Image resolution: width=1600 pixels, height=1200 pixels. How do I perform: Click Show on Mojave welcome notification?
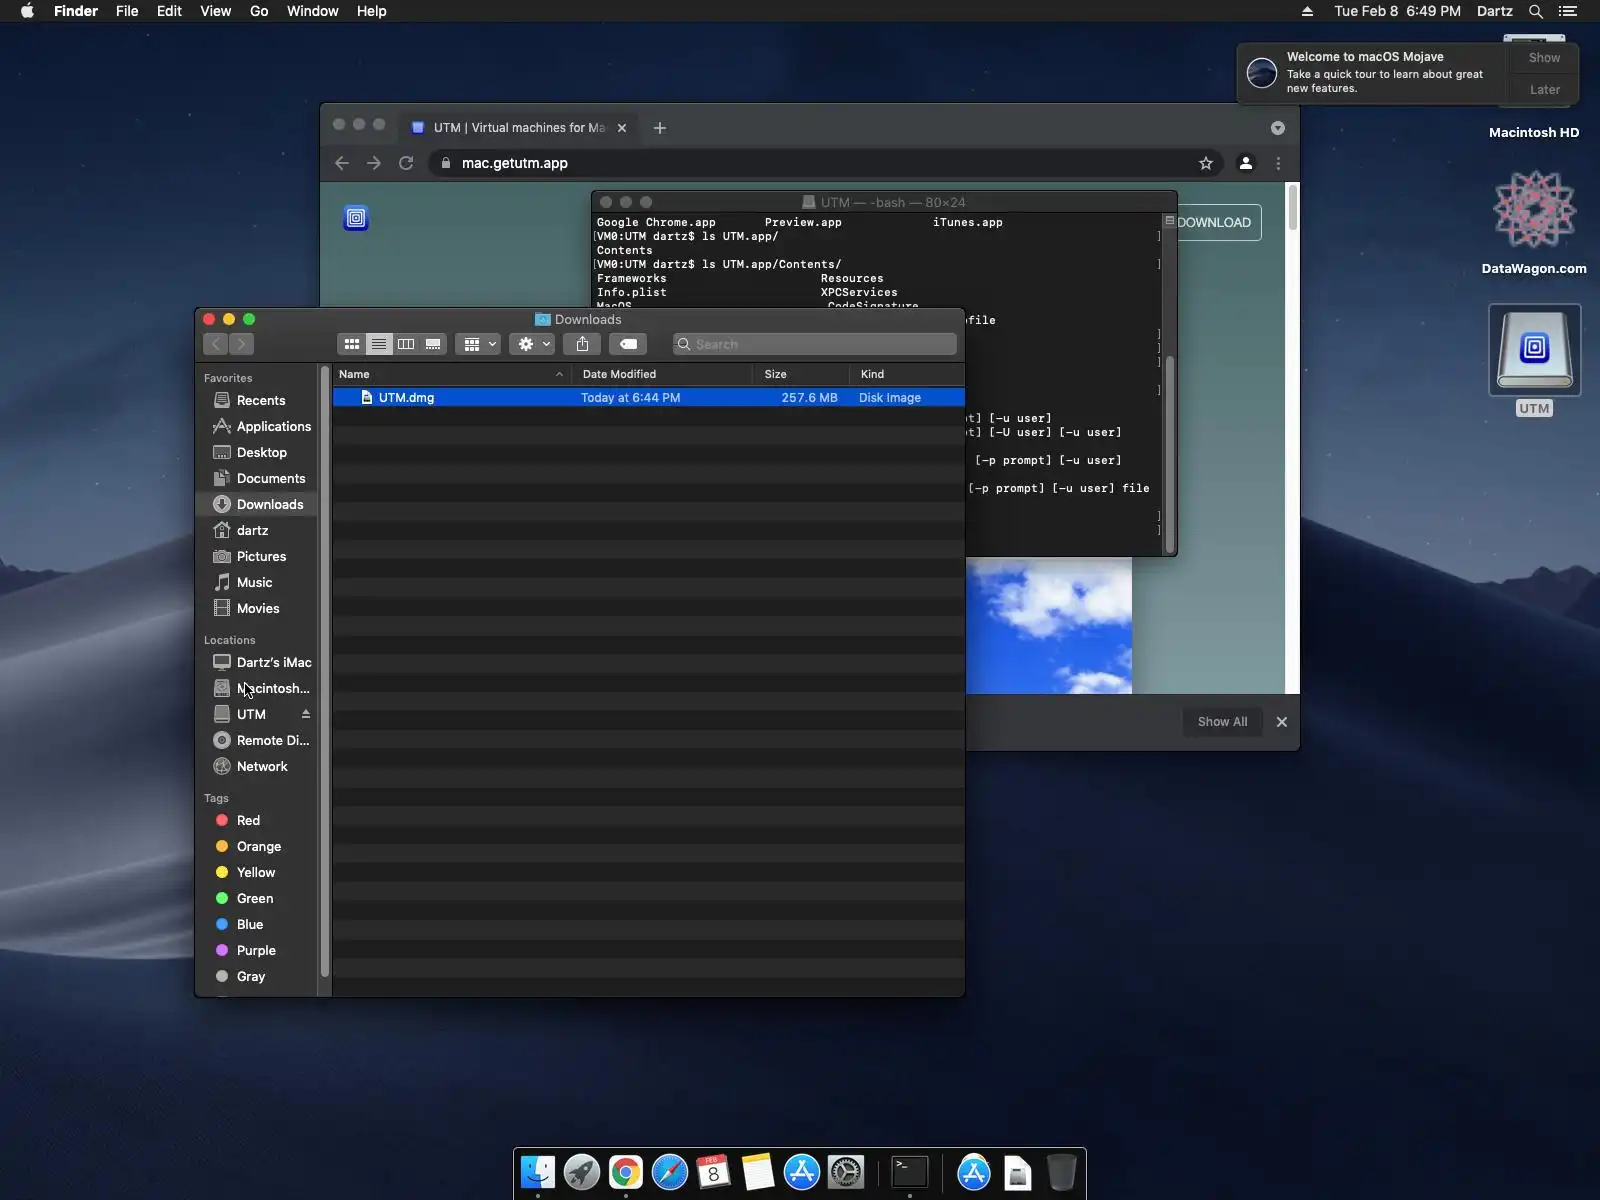1544,58
